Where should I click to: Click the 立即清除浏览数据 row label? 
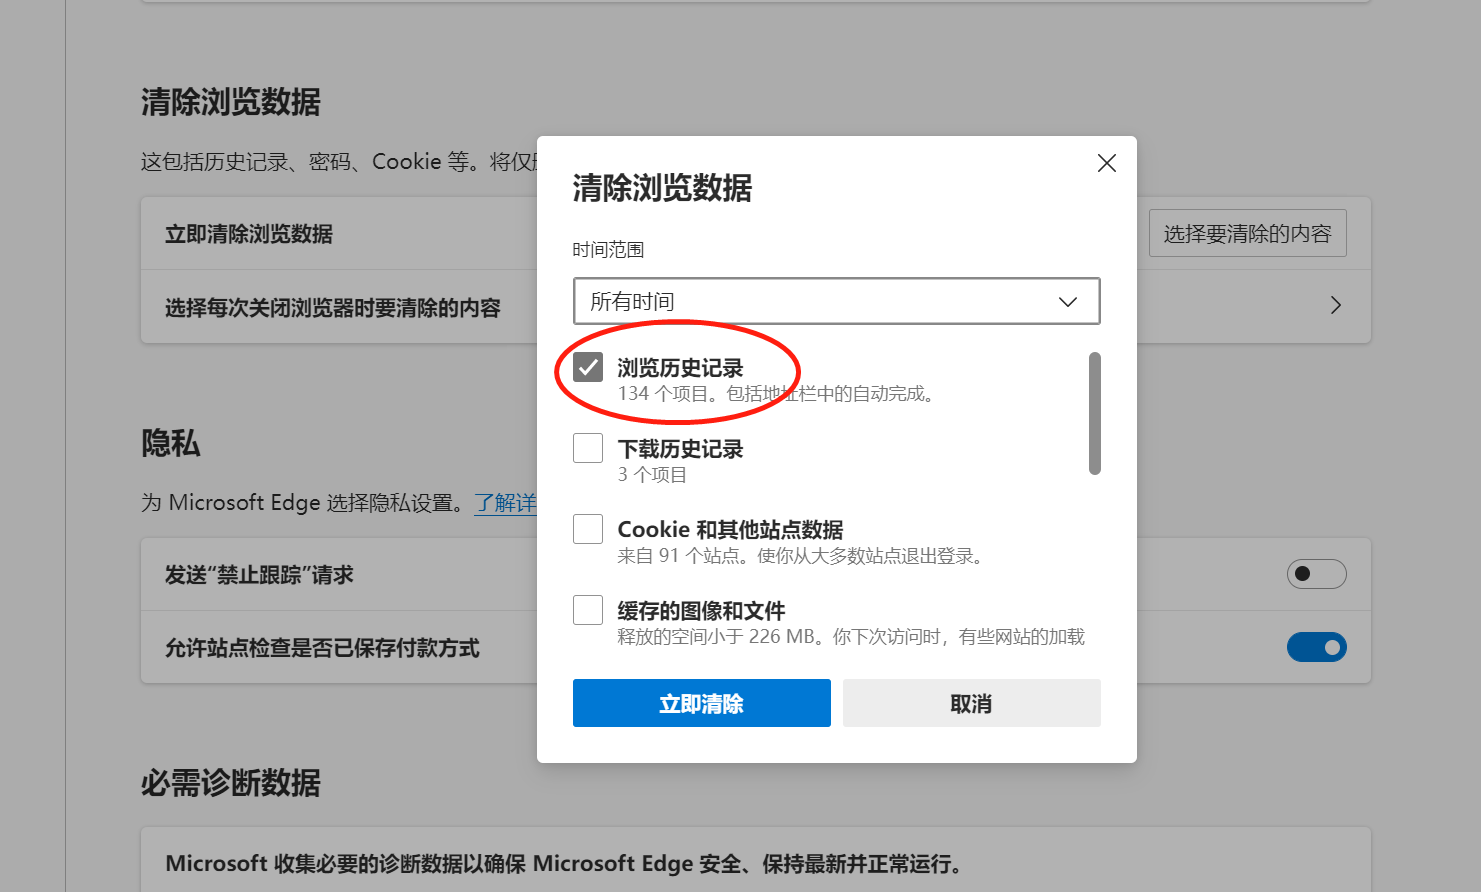coord(249,234)
